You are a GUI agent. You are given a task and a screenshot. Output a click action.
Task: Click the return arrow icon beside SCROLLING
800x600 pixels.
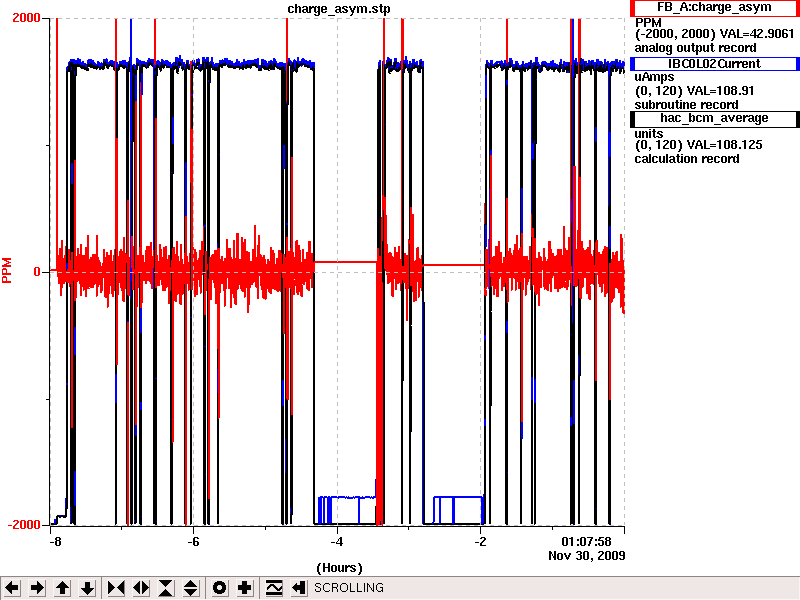(x=299, y=588)
